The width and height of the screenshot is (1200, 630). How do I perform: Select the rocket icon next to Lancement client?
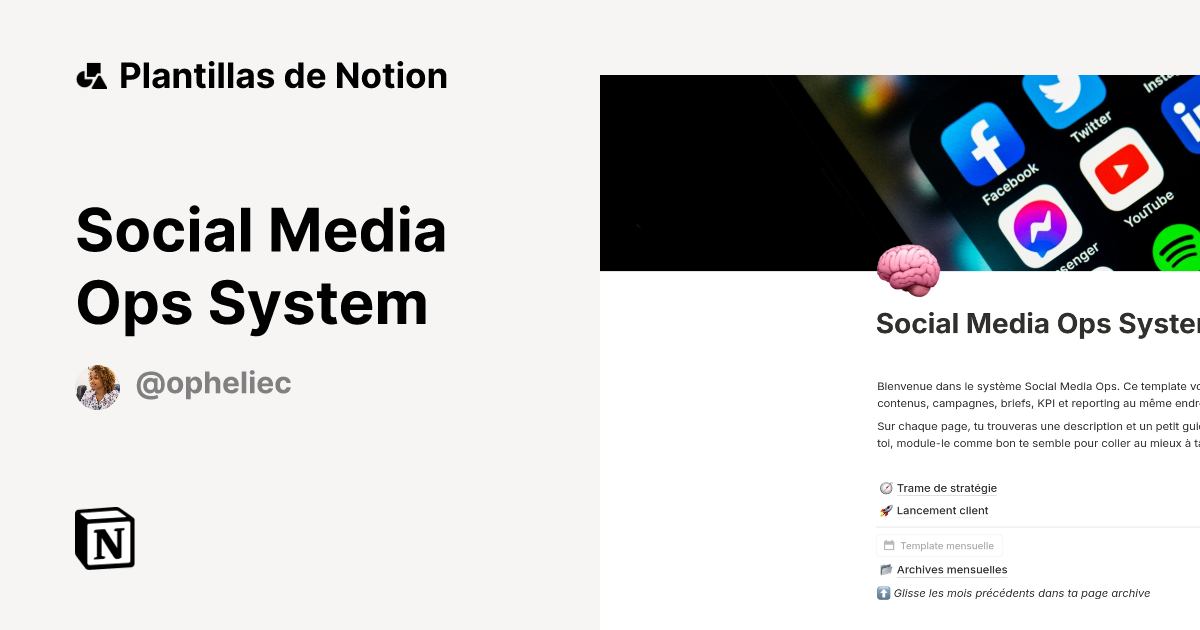coord(884,510)
